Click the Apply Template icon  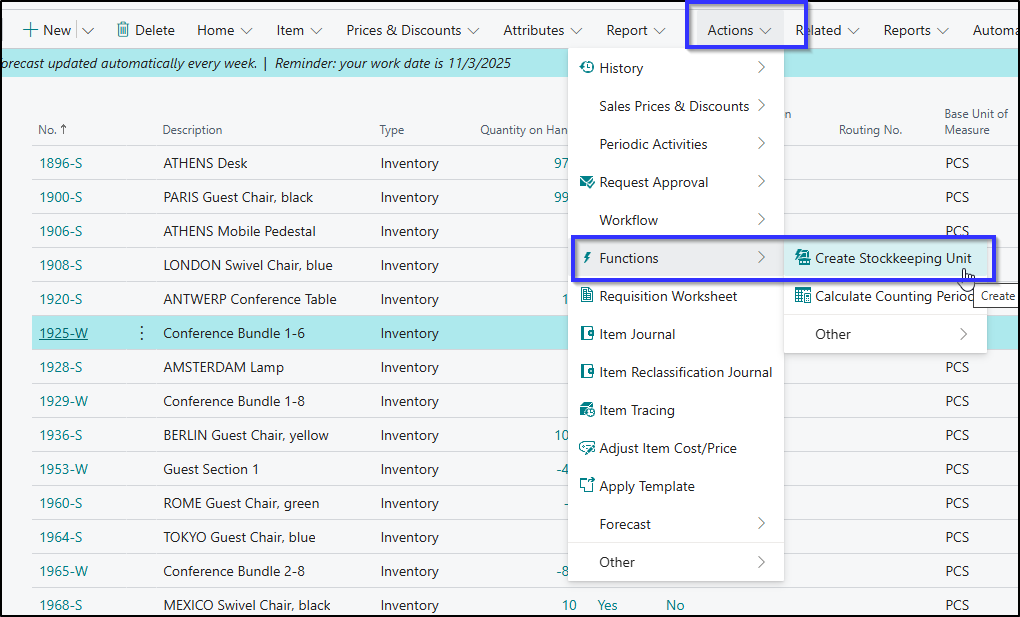point(587,486)
